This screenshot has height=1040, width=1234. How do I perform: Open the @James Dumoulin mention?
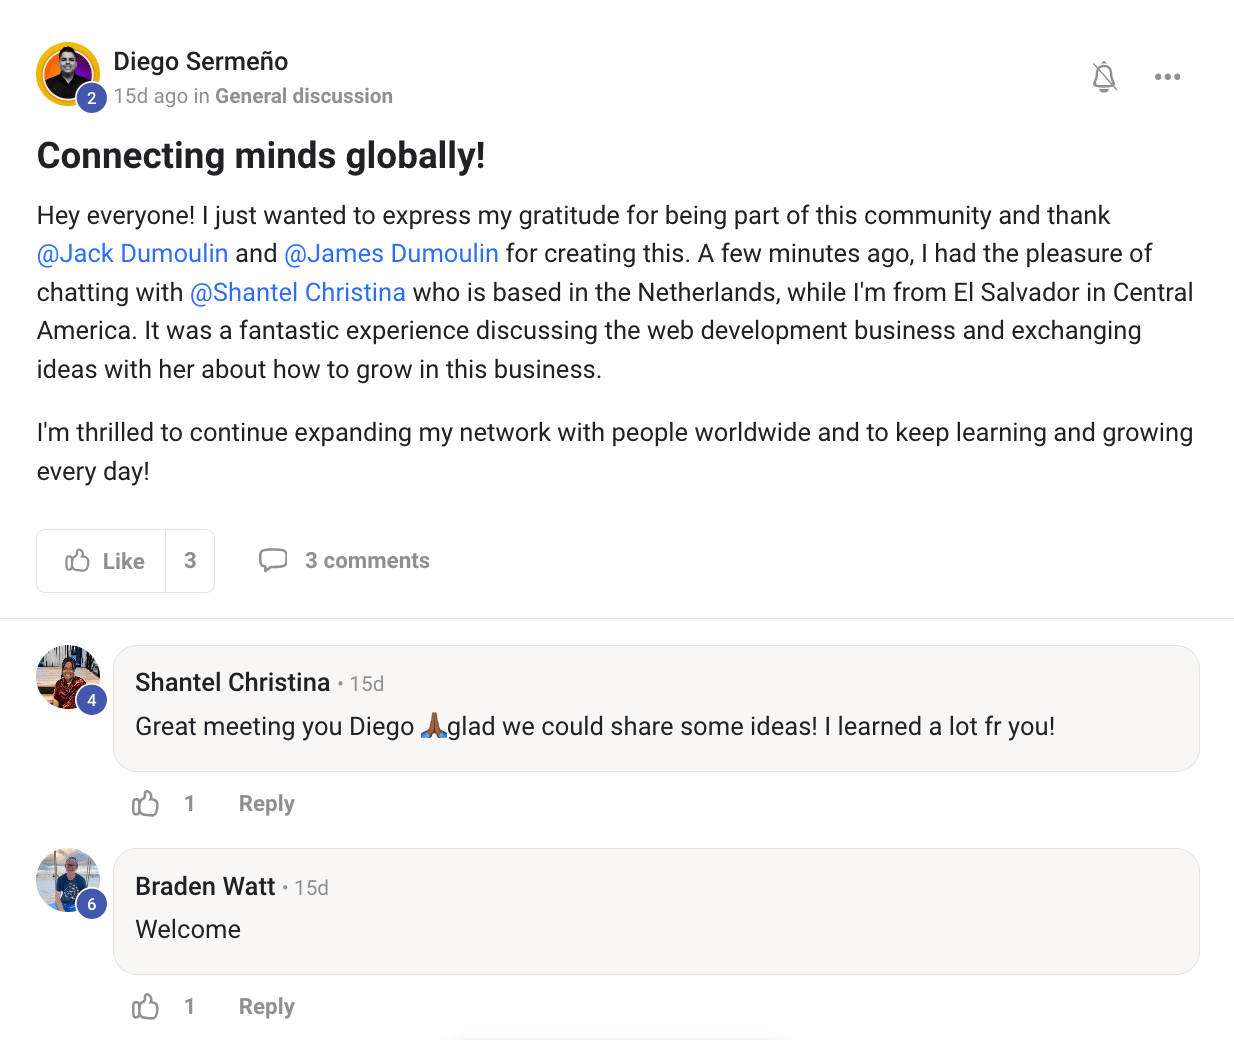click(x=392, y=254)
